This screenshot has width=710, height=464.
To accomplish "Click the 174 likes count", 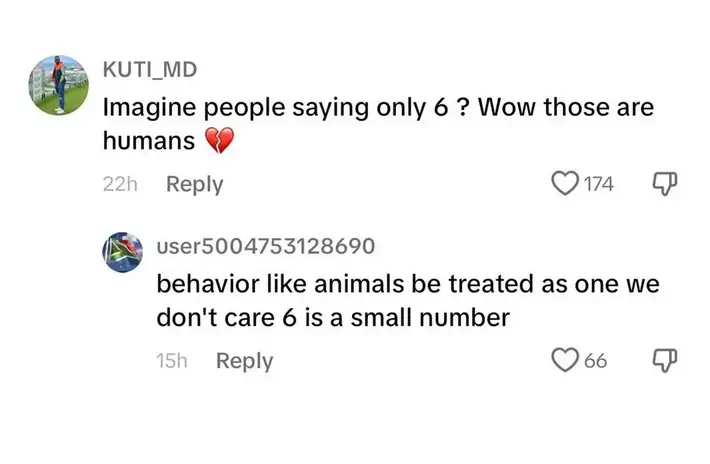I will click(x=599, y=184).
